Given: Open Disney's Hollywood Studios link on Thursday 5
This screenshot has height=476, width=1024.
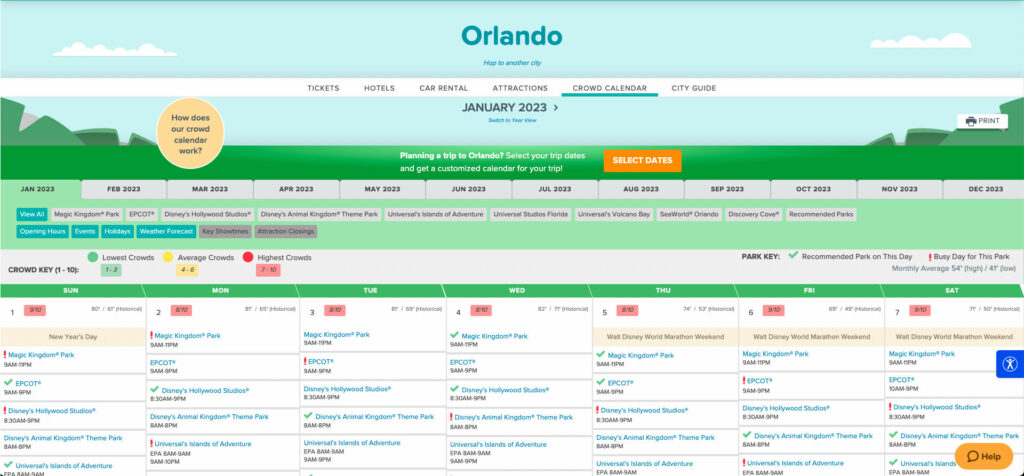Looking at the screenshot, I should click(x=643, y=411).
